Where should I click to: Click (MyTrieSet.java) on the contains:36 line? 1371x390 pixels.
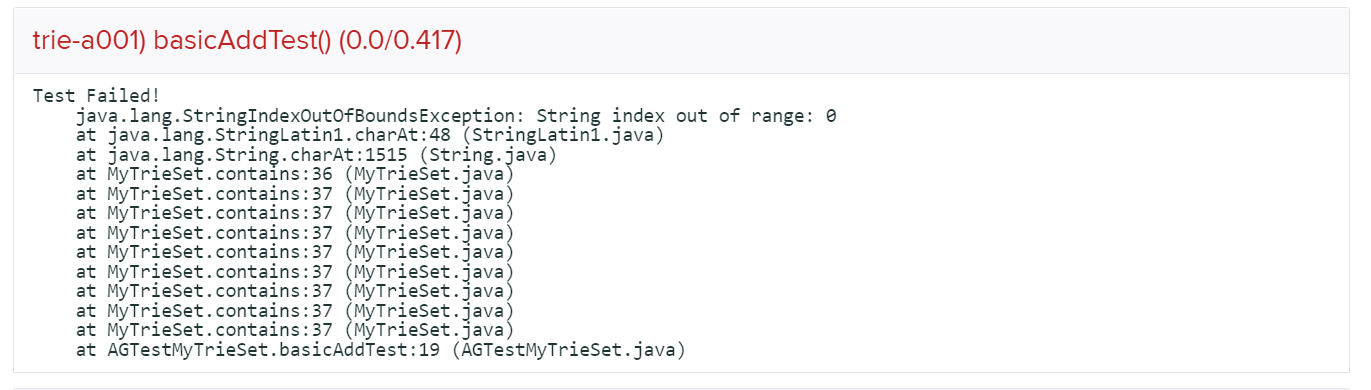(428, 174)
